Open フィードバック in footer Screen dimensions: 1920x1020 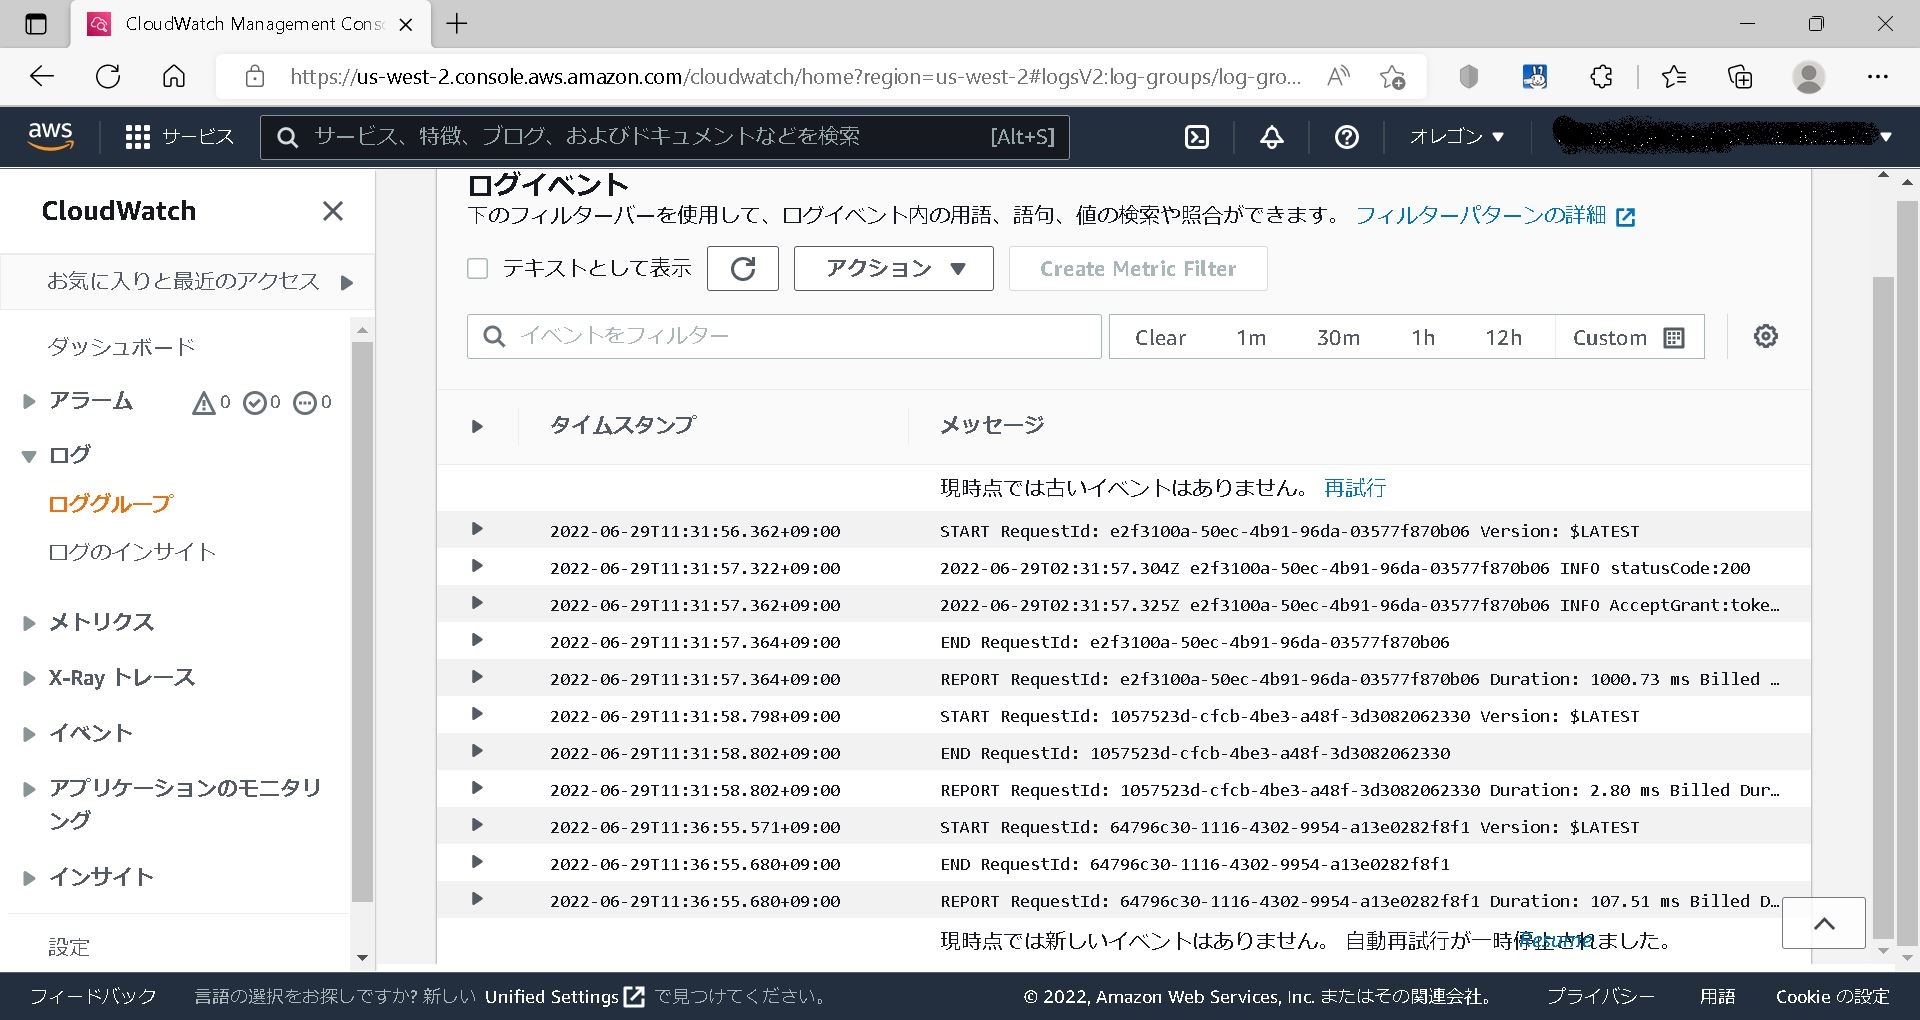pyautogui.click(x=93, y=996)
